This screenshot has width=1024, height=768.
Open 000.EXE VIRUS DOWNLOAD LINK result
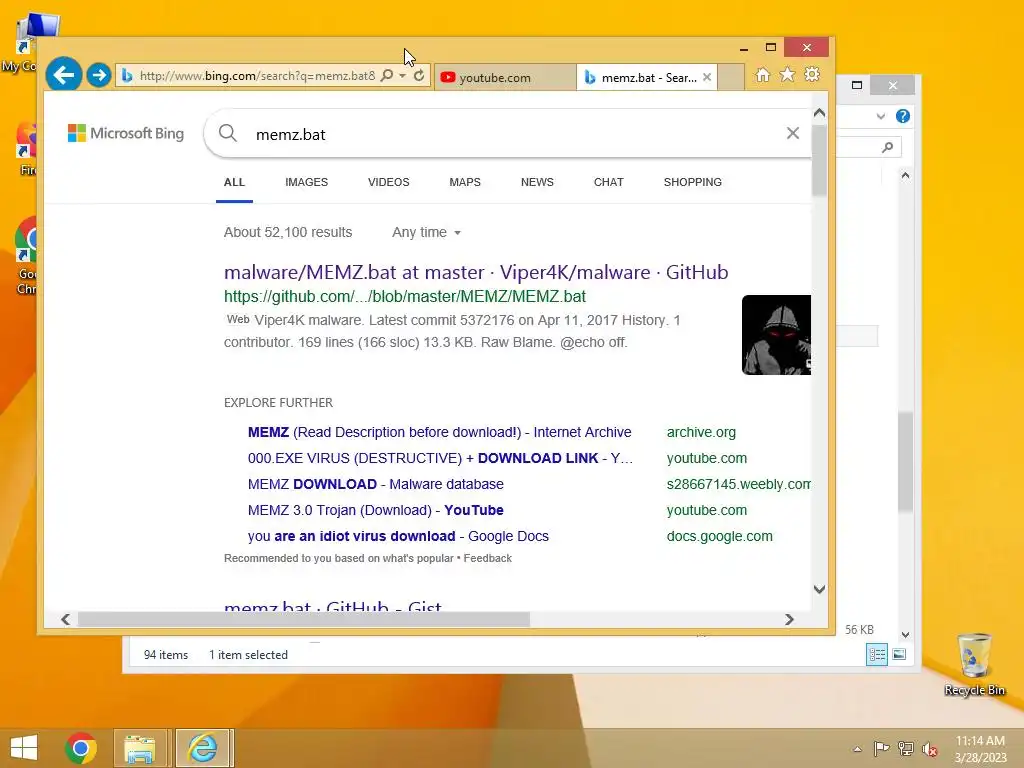(x=440, y=458)
